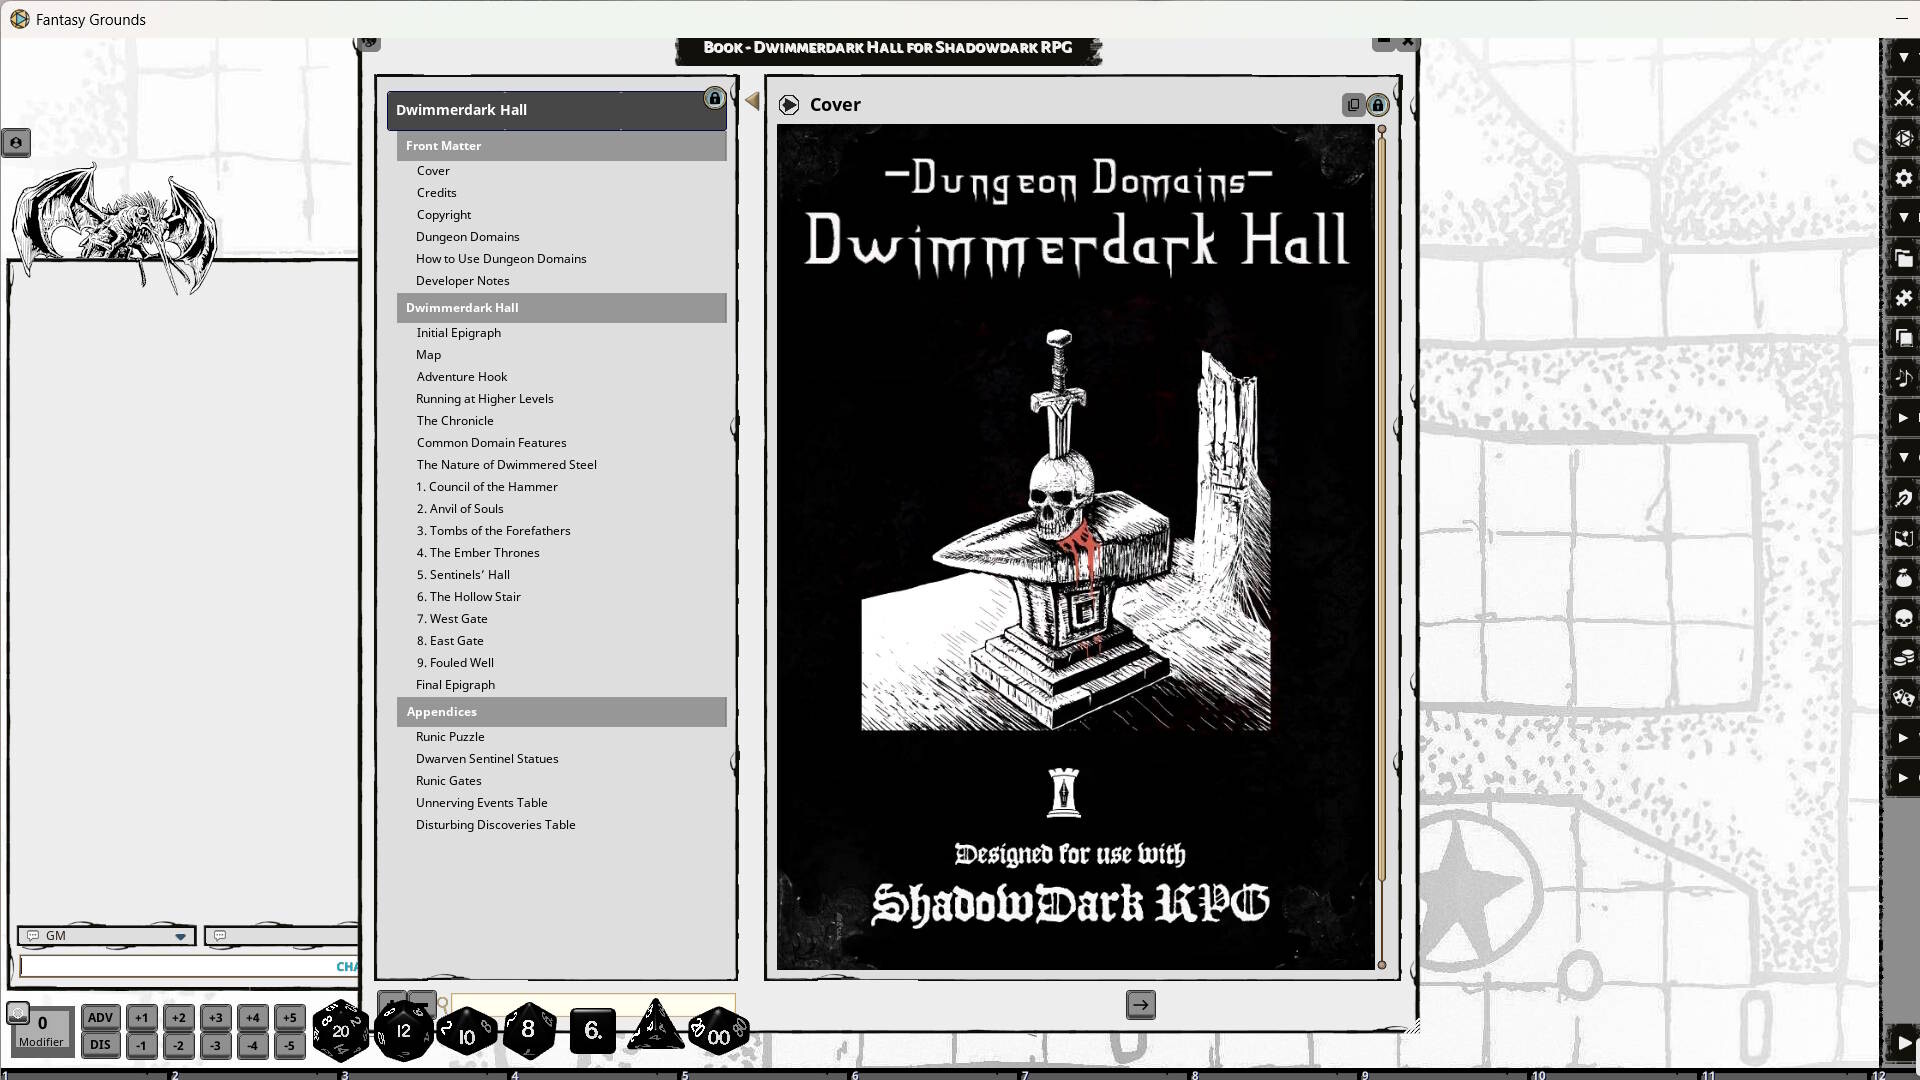
Task: Click the Cover page vertical scrollbar
Action: click(x=1382, y=550)
